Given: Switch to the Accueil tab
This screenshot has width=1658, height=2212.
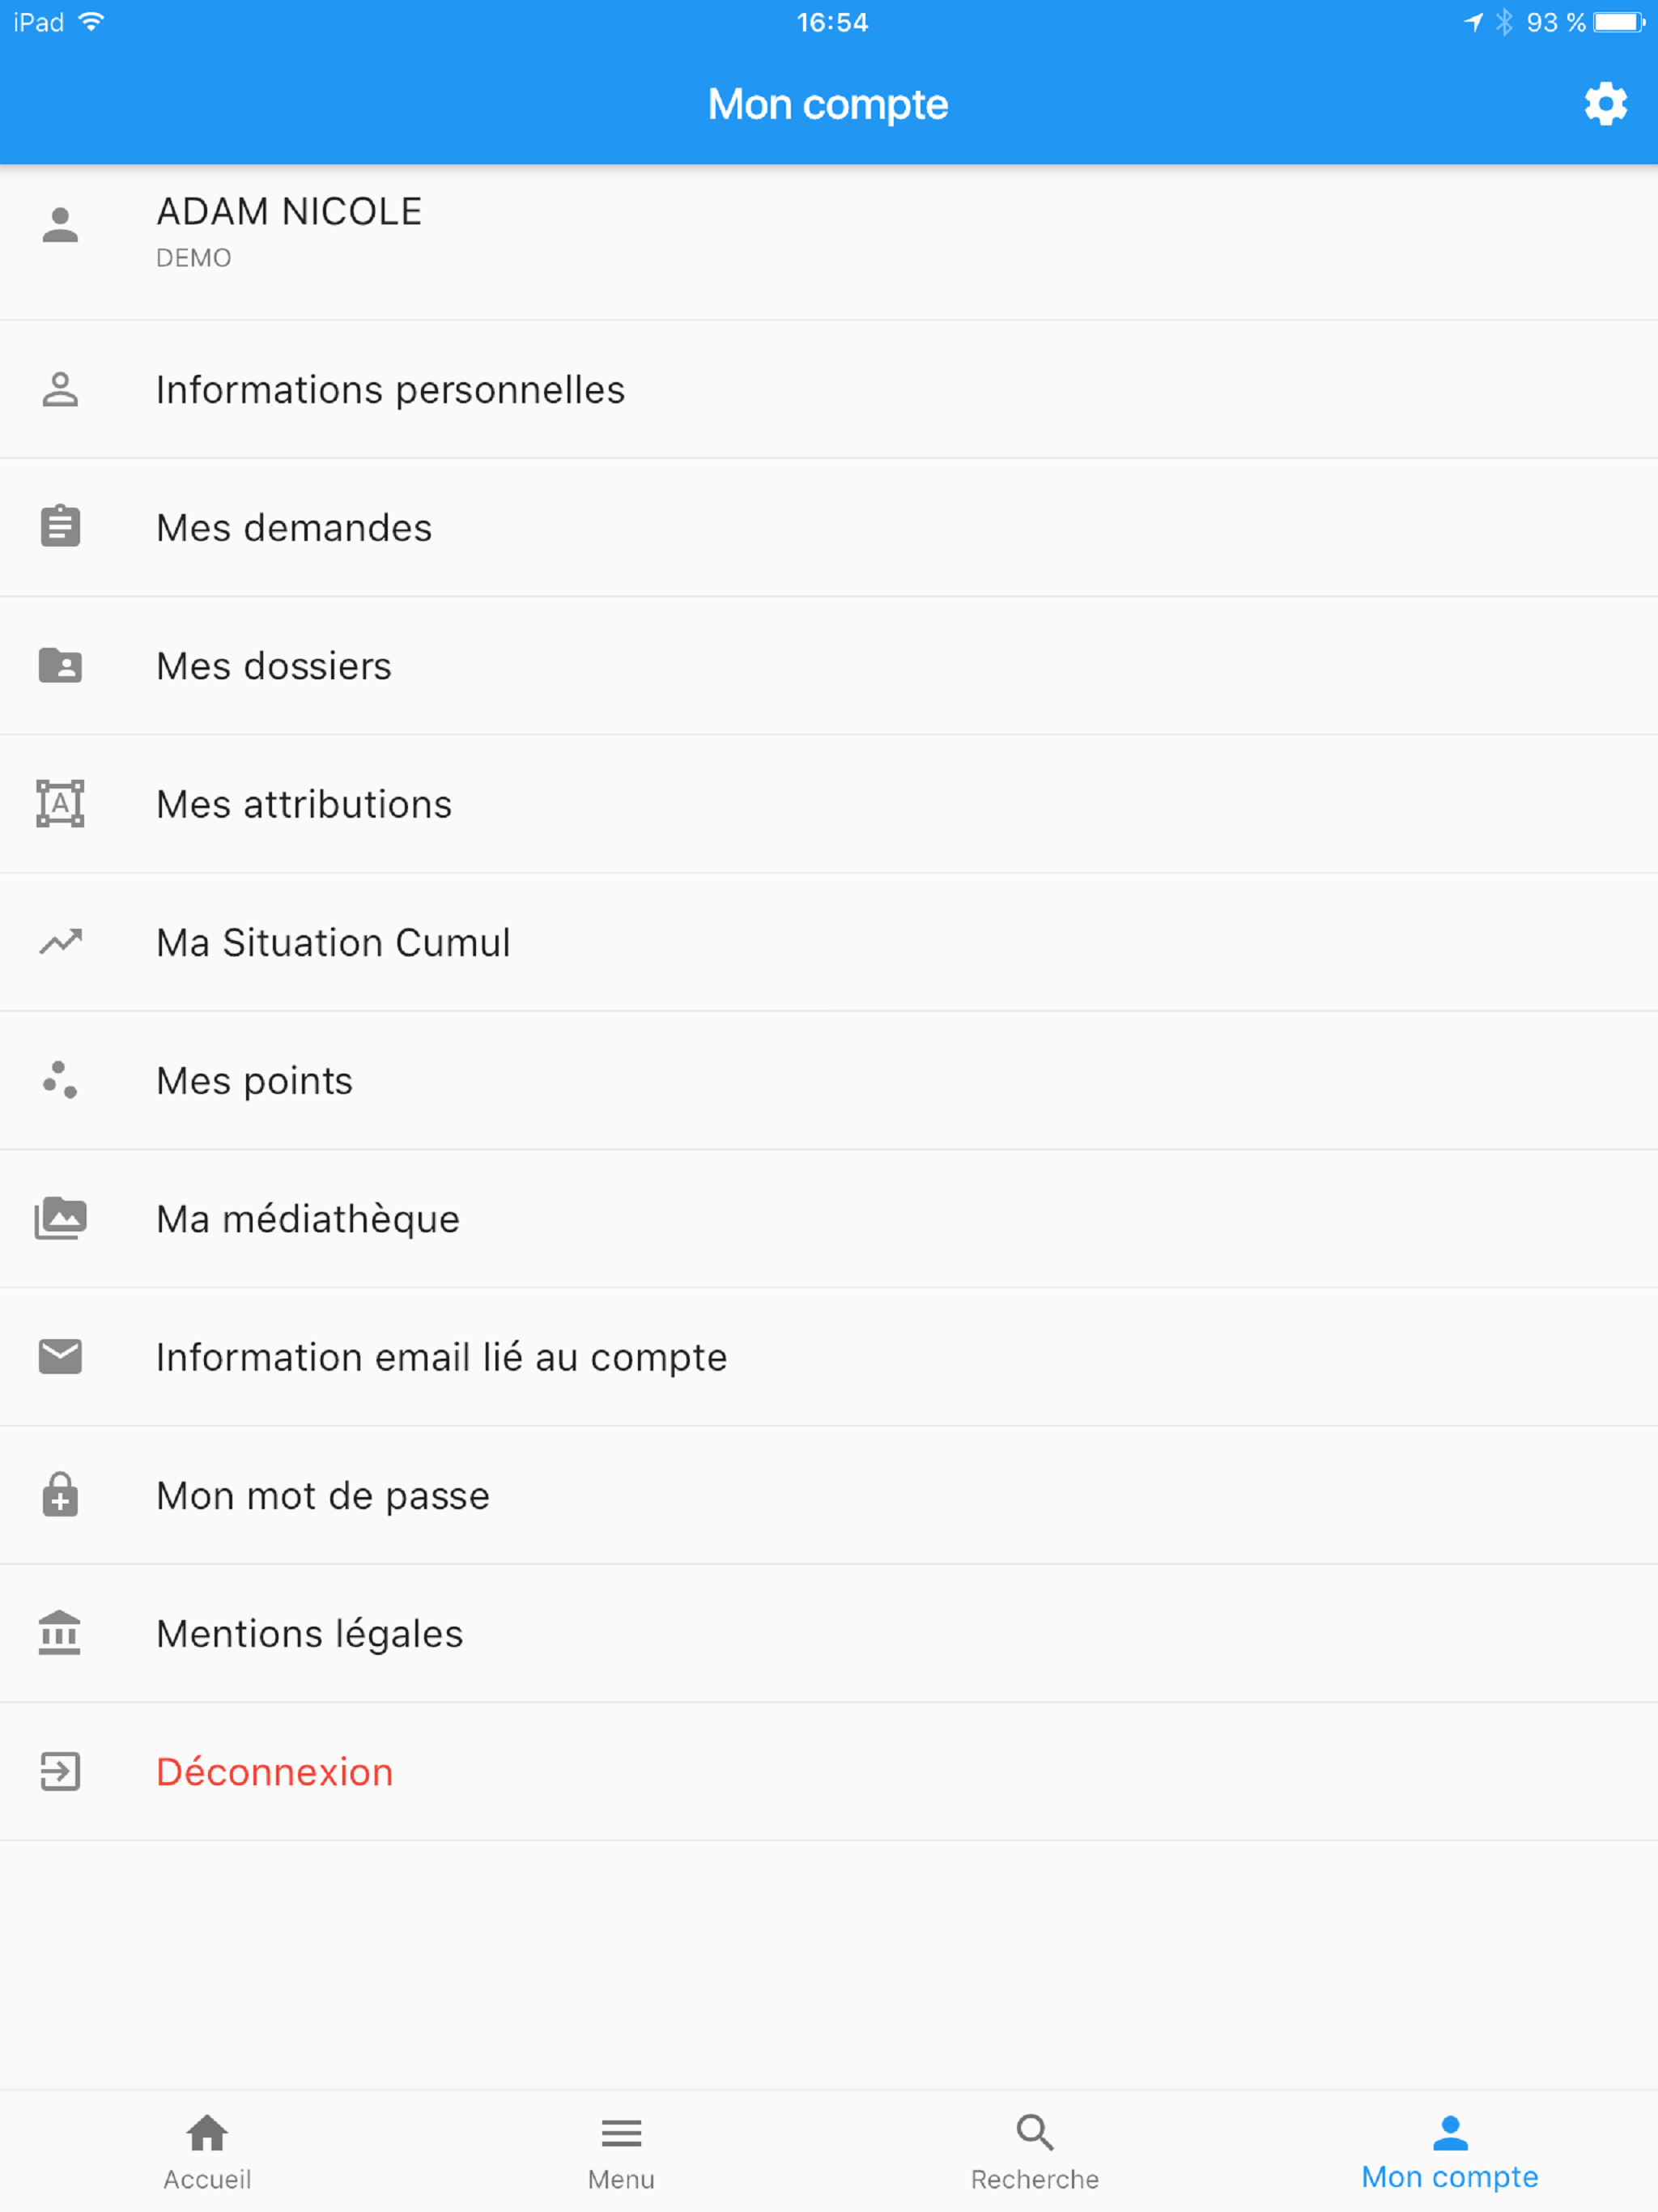Looking at the screenshot, I should pos(207,2151).
